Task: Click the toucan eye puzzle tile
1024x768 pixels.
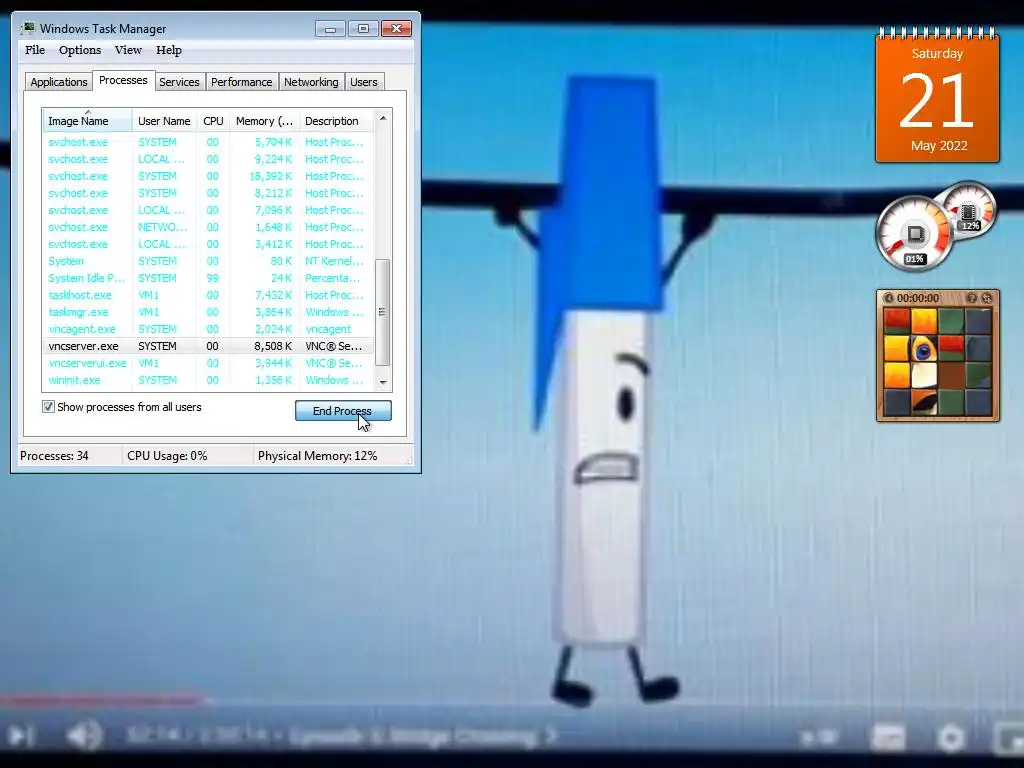Action: tap(924, 349)
